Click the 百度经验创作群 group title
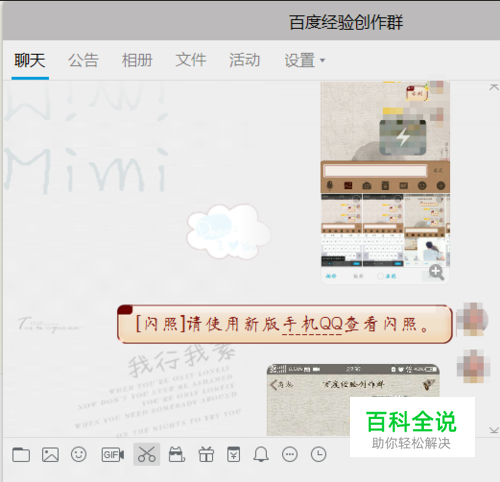 coord(346,23)
